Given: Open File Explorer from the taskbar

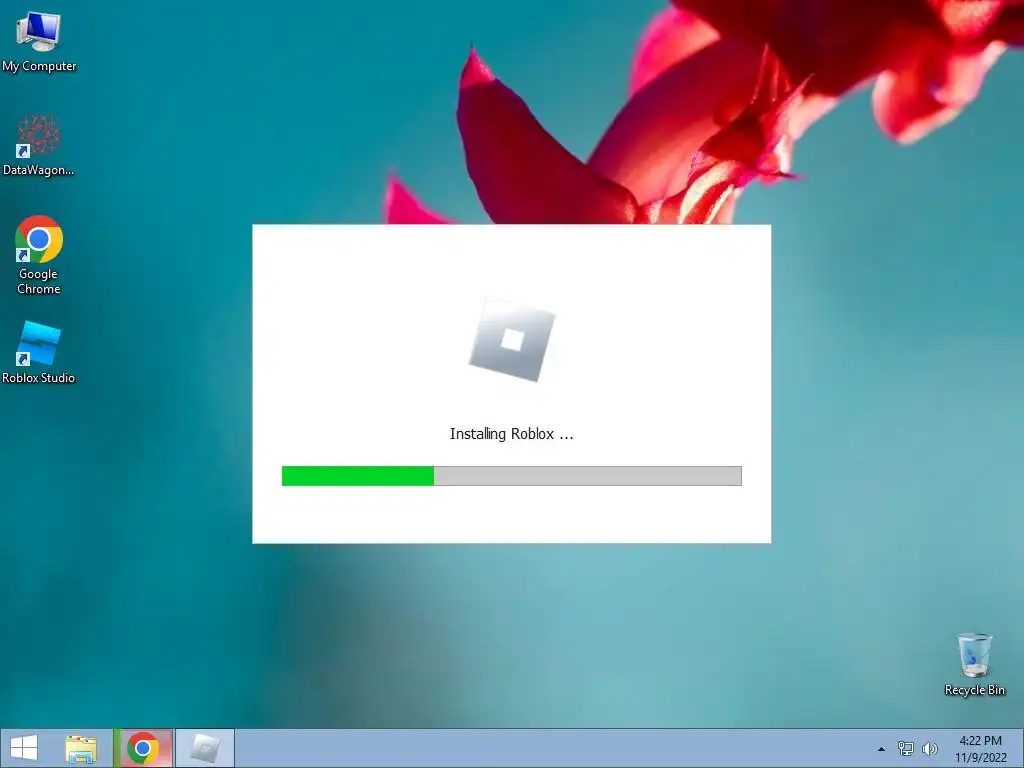Looking at the screenshot, I should pos(81,748).
